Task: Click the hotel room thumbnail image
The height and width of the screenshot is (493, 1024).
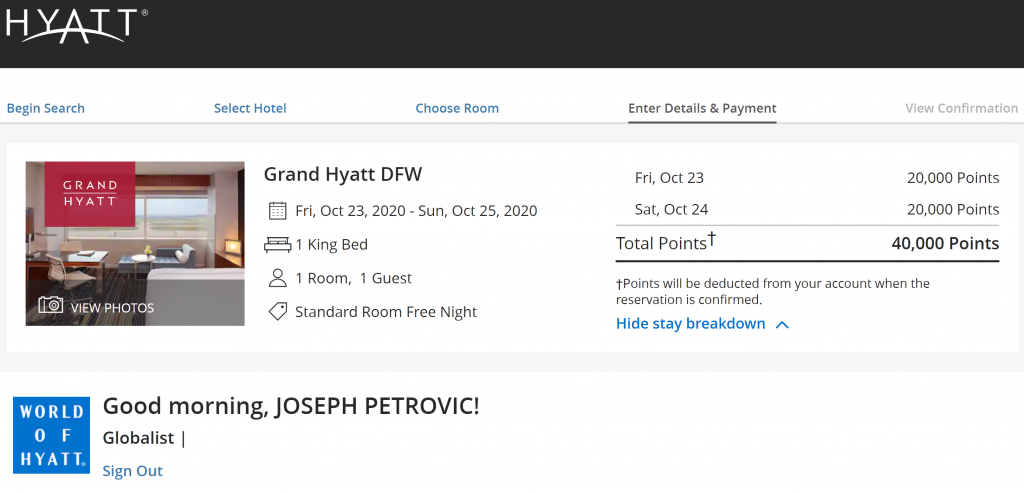Action: pyautogui.click(x=135, y=244)
